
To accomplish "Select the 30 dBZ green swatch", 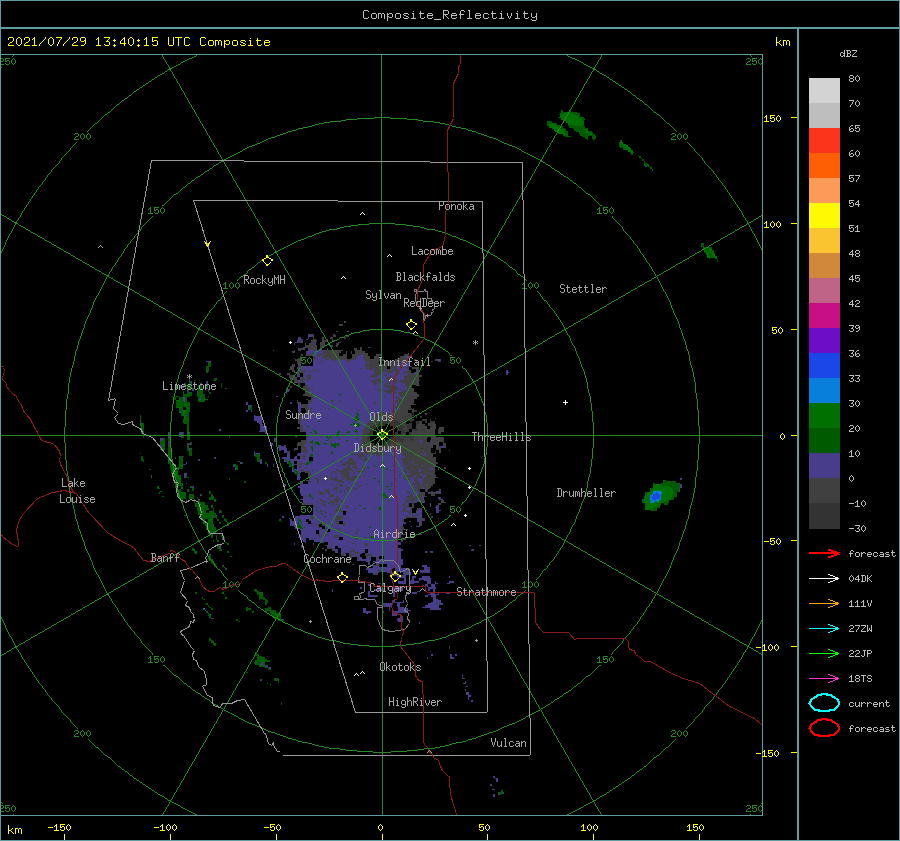I will coord(824,416).
